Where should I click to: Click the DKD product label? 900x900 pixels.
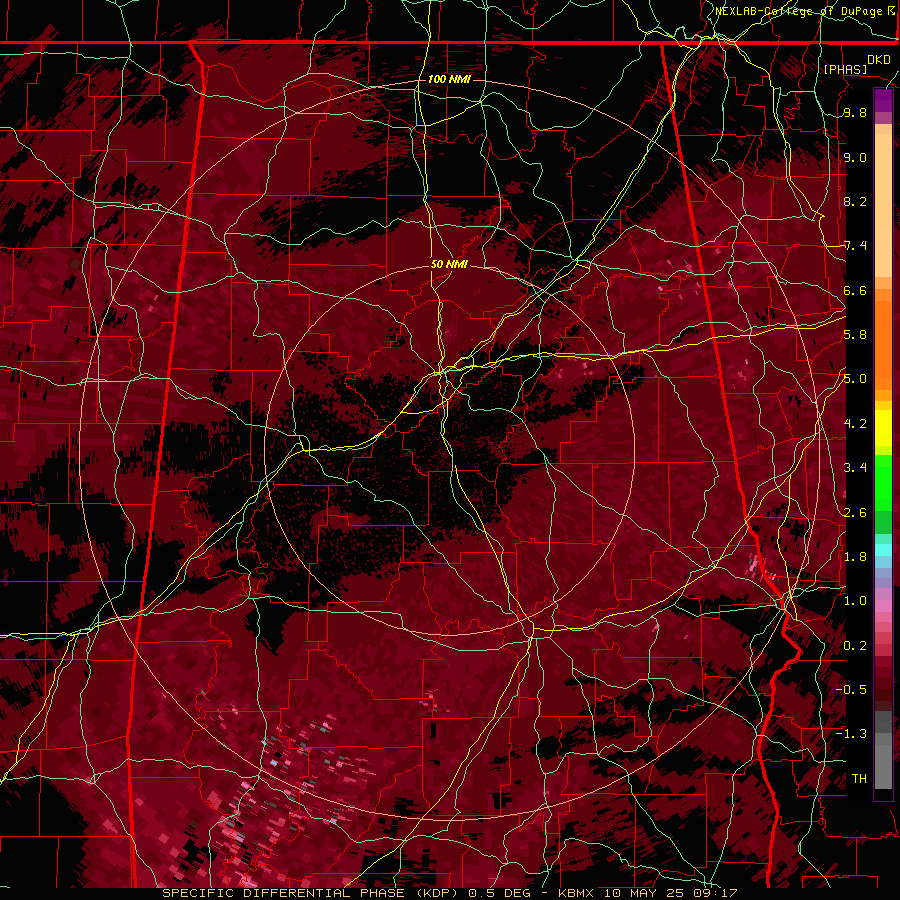tap(879, 60)
